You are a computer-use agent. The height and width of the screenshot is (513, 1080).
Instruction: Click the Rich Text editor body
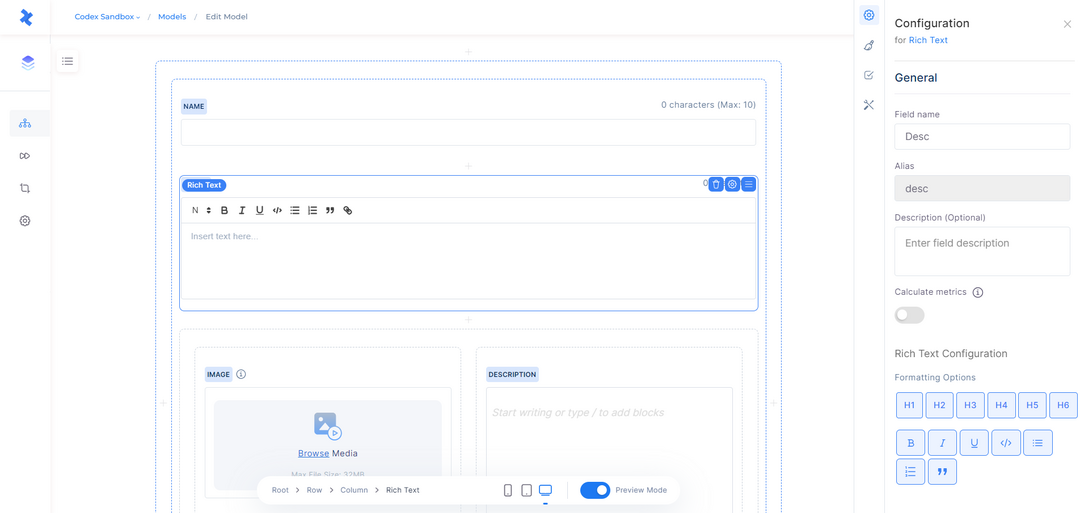468,261
